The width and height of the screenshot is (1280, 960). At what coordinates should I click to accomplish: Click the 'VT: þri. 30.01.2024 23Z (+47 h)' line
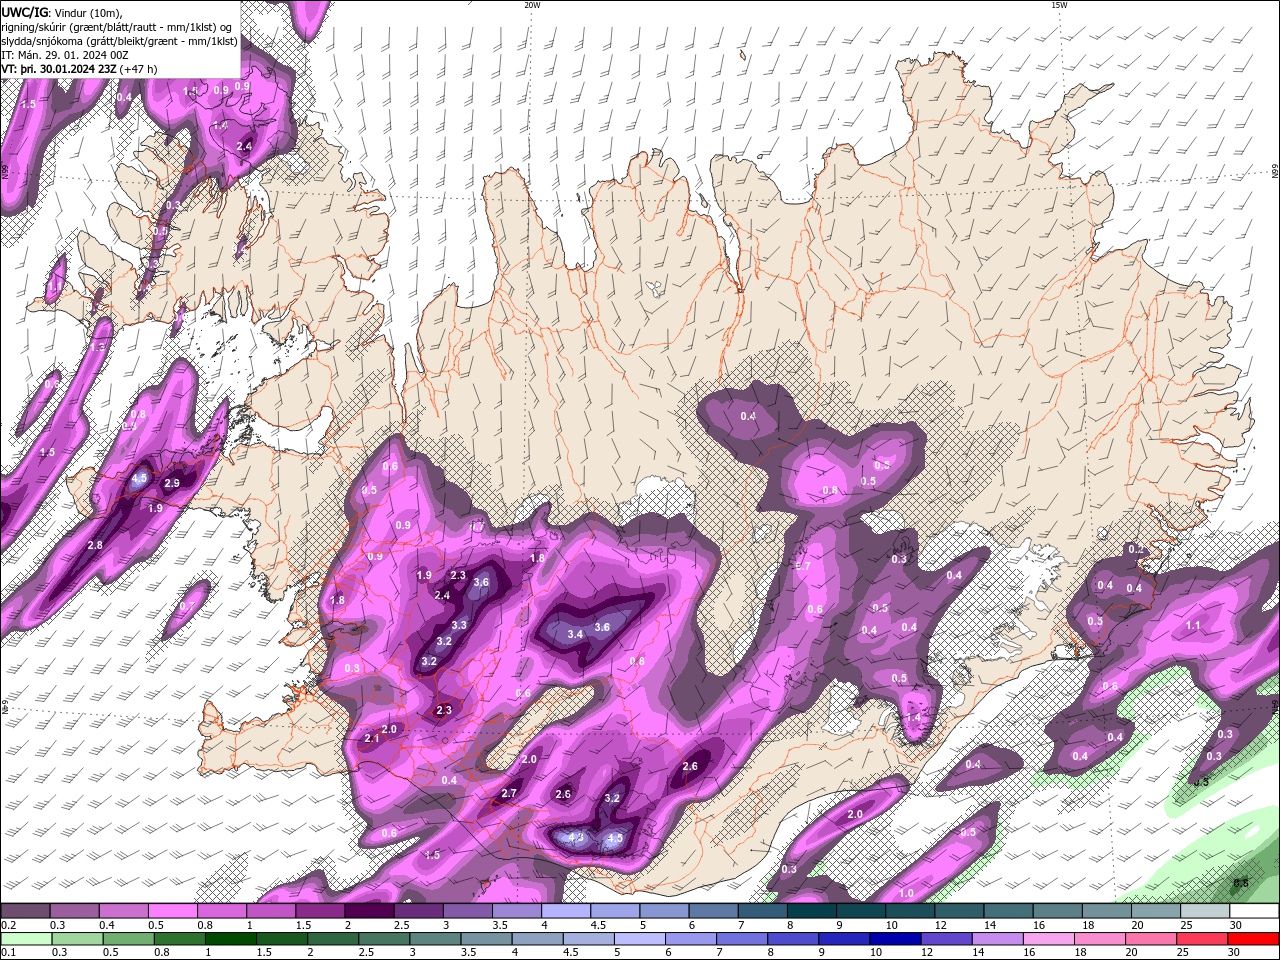pyautogui.click(x=80, y=69)
